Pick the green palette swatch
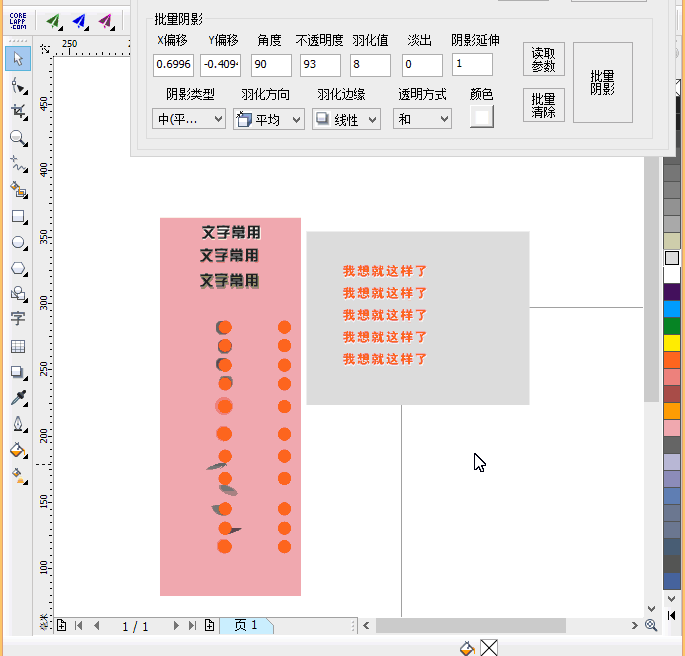Image resolution: width=685 pixels, height=656 pixels. (x=672, y=326)
